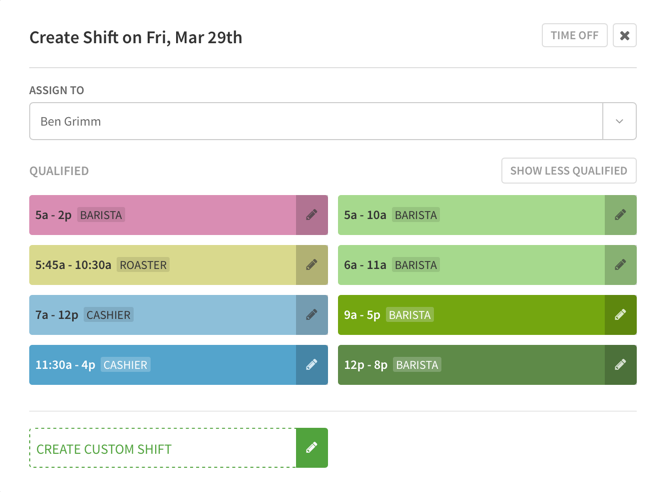Open the Ben Grimm assignee field
Viewport: 665px width, 492px height.
[316, 121]
